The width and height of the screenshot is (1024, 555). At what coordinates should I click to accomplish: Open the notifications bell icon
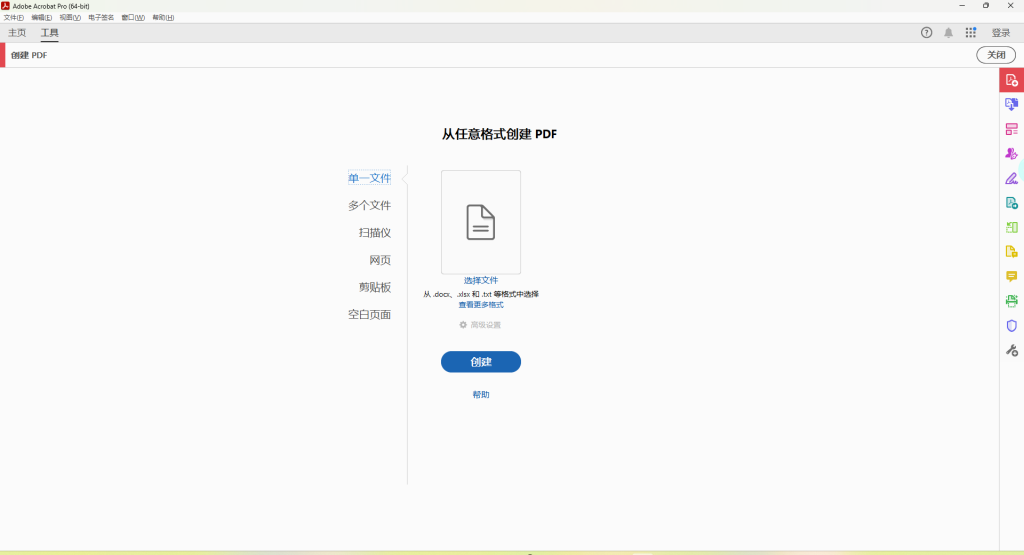tap(948, 33)
